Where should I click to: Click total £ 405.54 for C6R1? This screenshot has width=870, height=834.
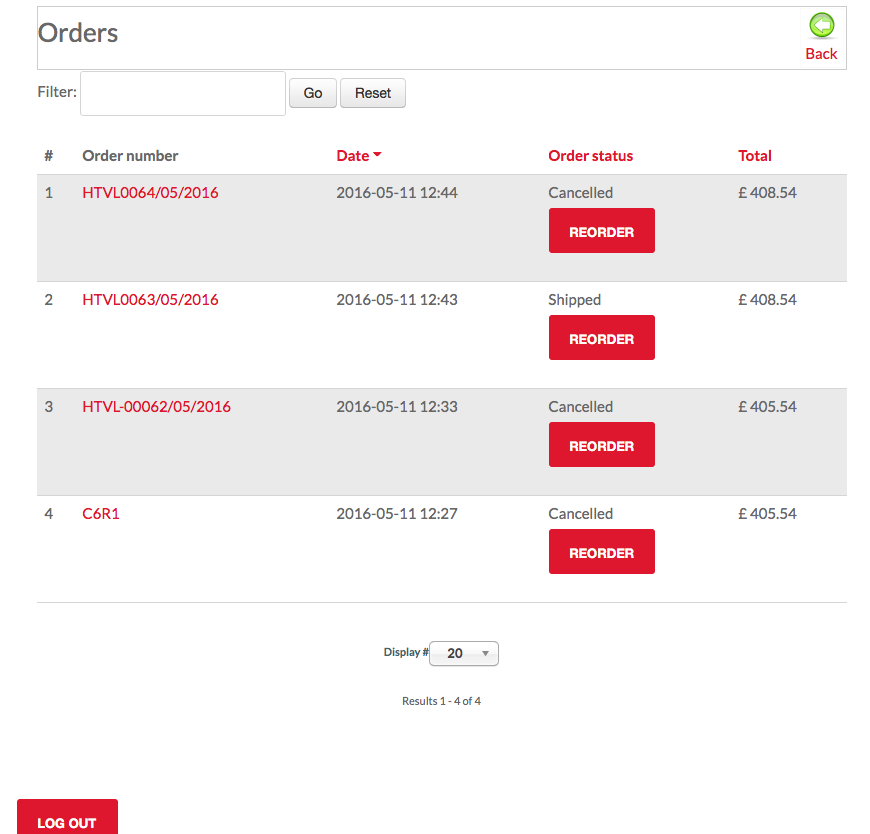click(767, 514)
